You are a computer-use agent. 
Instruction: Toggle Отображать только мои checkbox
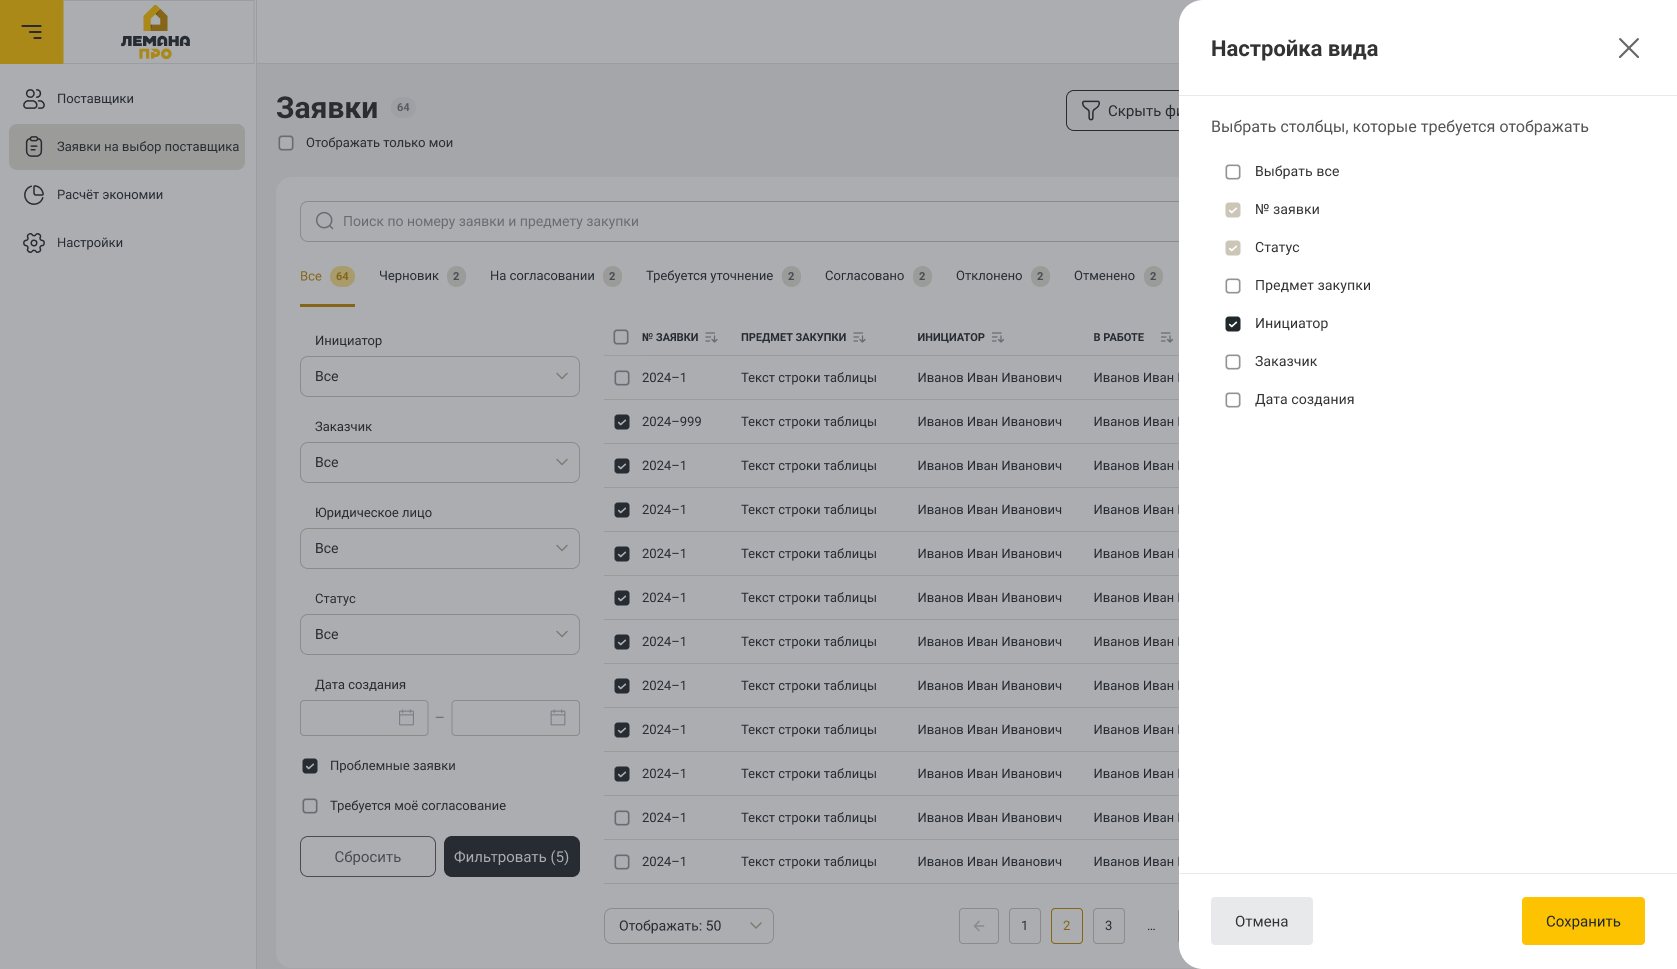[x=286, y=143]
